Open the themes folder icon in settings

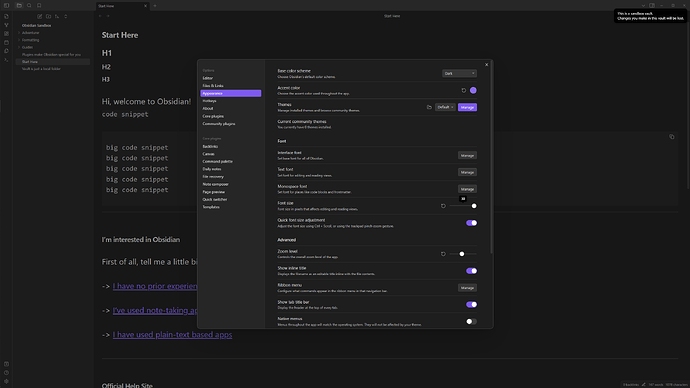click(x=429, y=107)
